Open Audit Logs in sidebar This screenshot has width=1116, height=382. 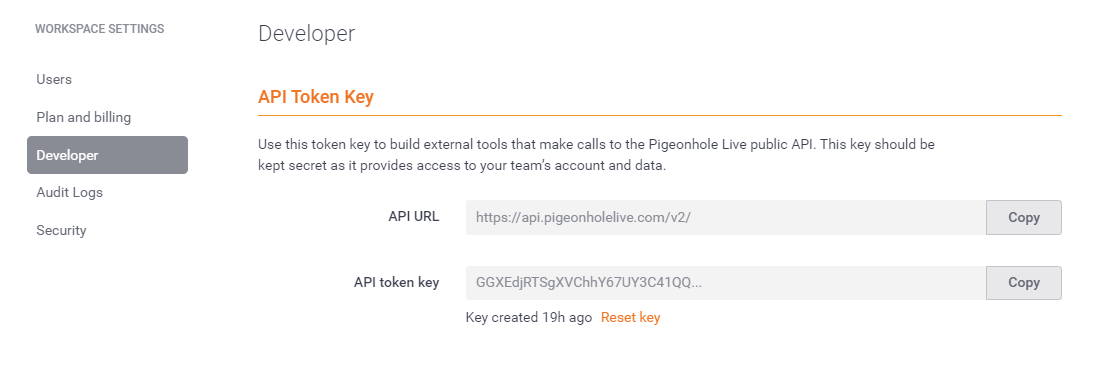pyautogui.click(x=70, y=192)
